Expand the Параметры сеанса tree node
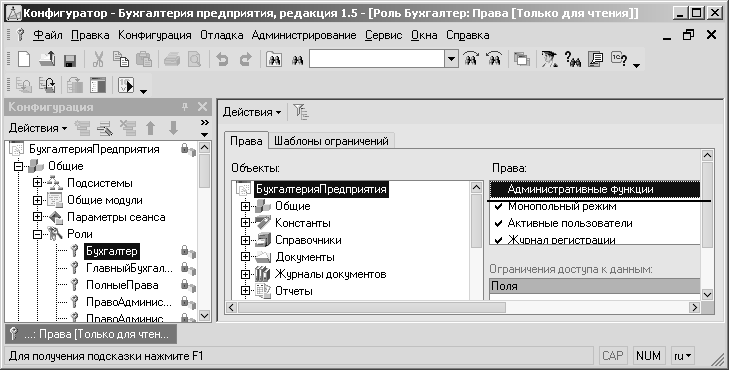Image resolution: width=729 pixels, height=370 pixels. (x=37, y=217)
